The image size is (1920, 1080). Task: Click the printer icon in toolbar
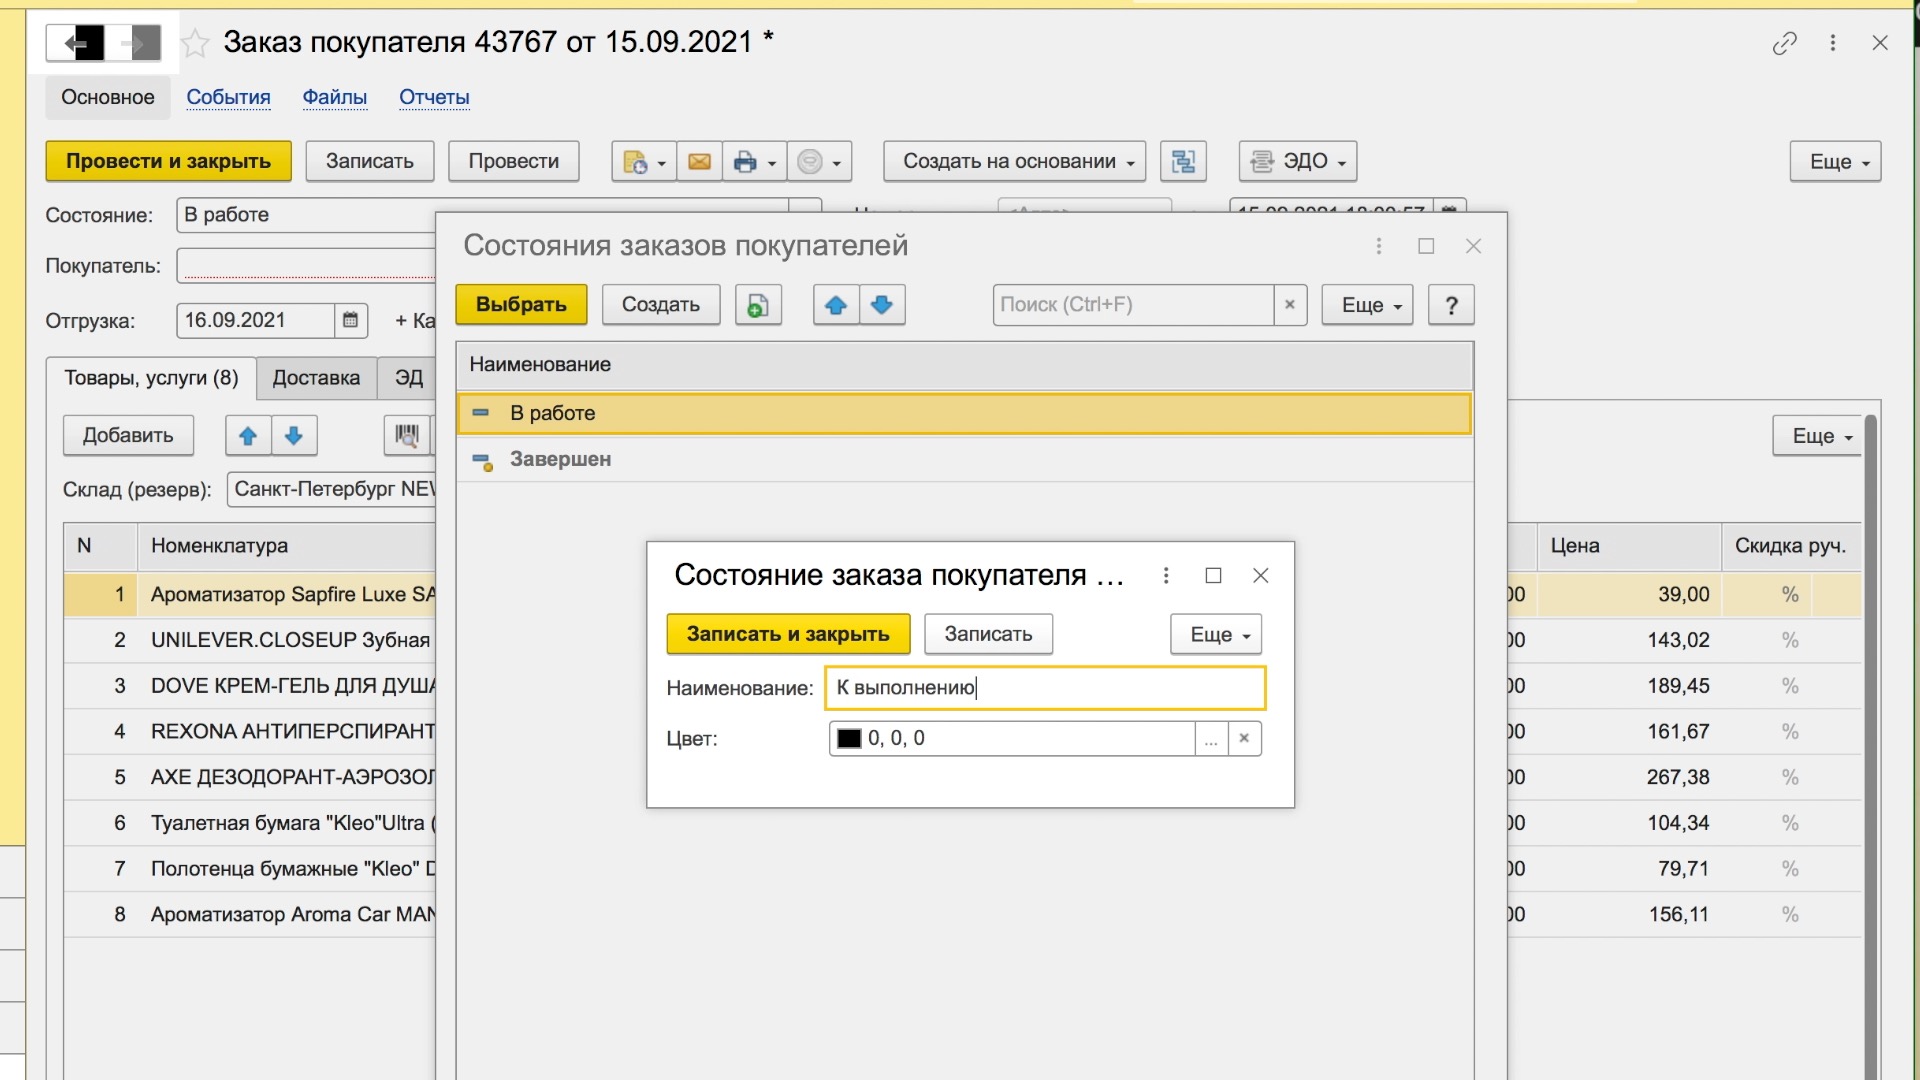pos(745,161)
